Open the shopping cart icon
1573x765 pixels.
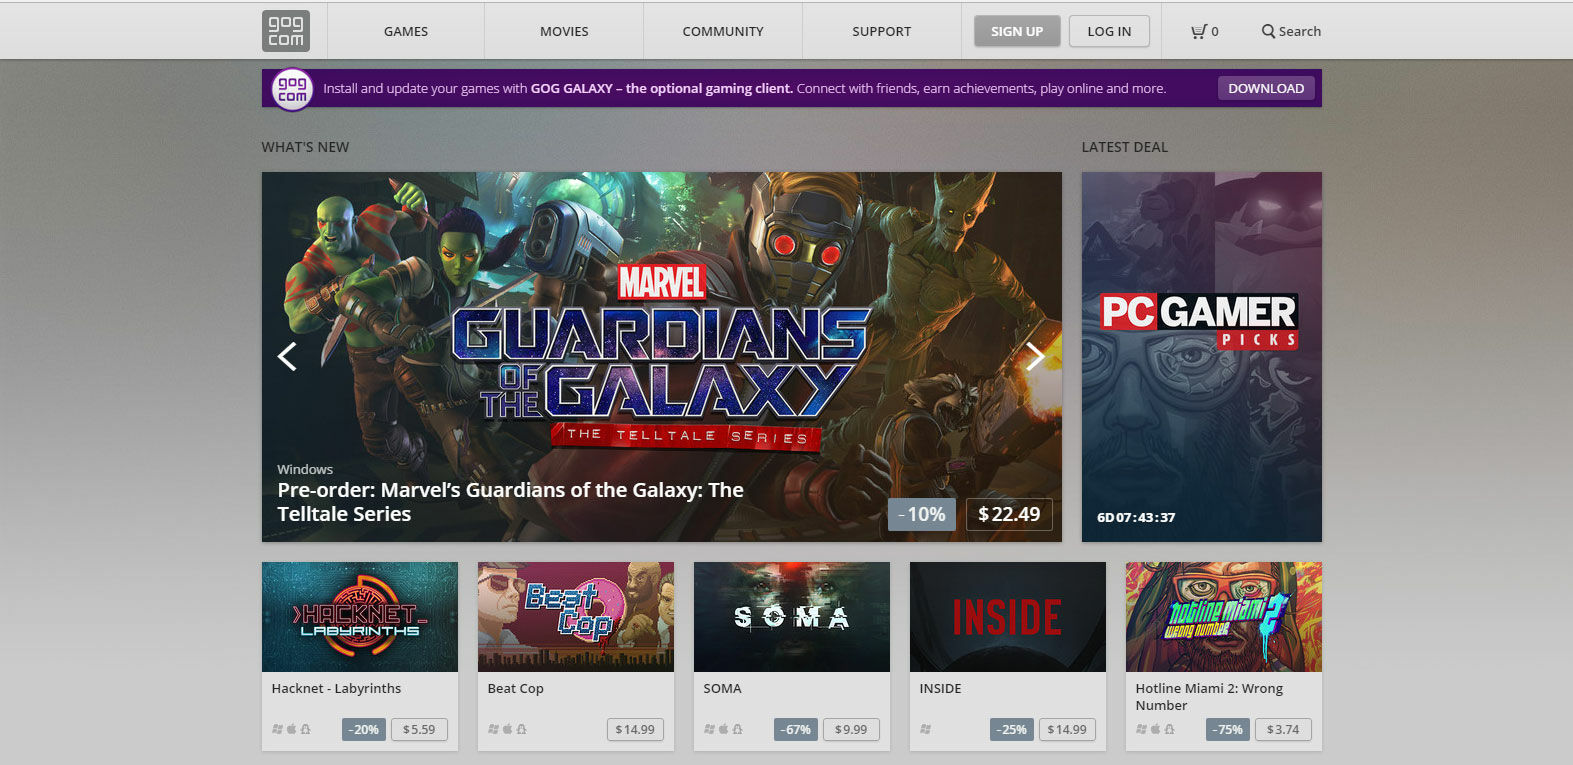[x=1198, y=31]
